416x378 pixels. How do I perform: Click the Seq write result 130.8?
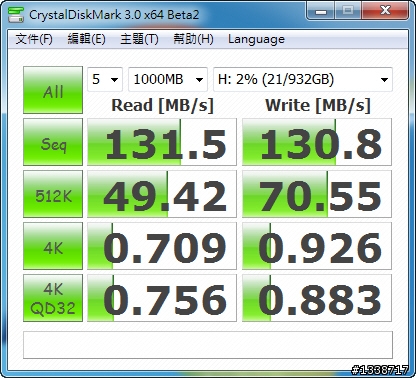(x=317, y=142)
